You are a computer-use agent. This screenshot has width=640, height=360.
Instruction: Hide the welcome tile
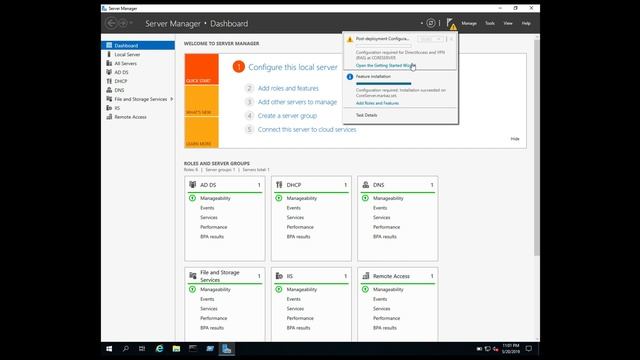pos(515,139)
